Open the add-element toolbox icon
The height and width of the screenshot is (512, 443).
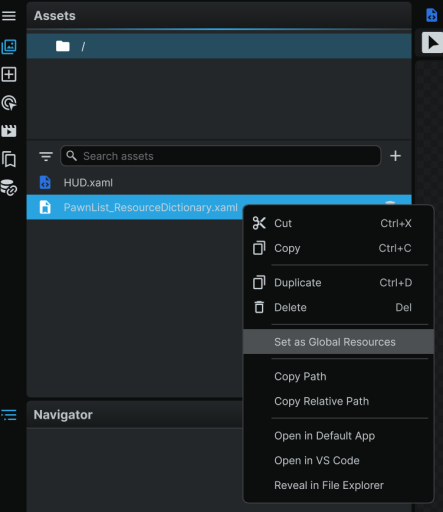(x=9, y=74)
